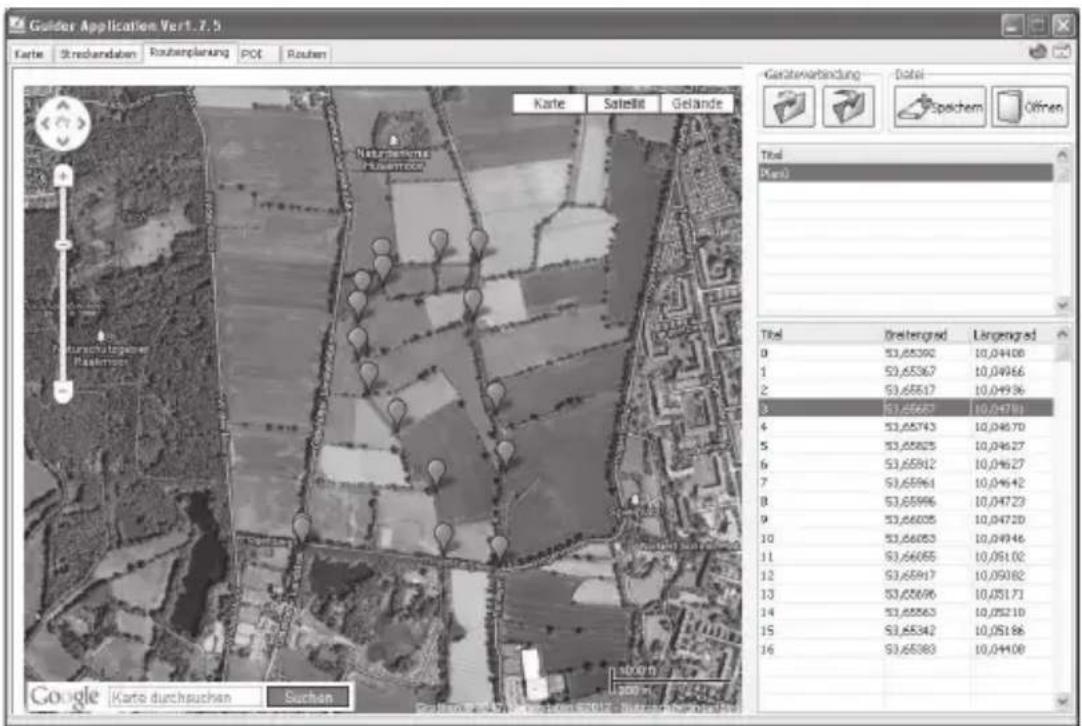Click the second Geräteverbindung device transfer icon
The width and height of the screenshot is (1082, 726).
pyautogui.click(x=848, y=107)
